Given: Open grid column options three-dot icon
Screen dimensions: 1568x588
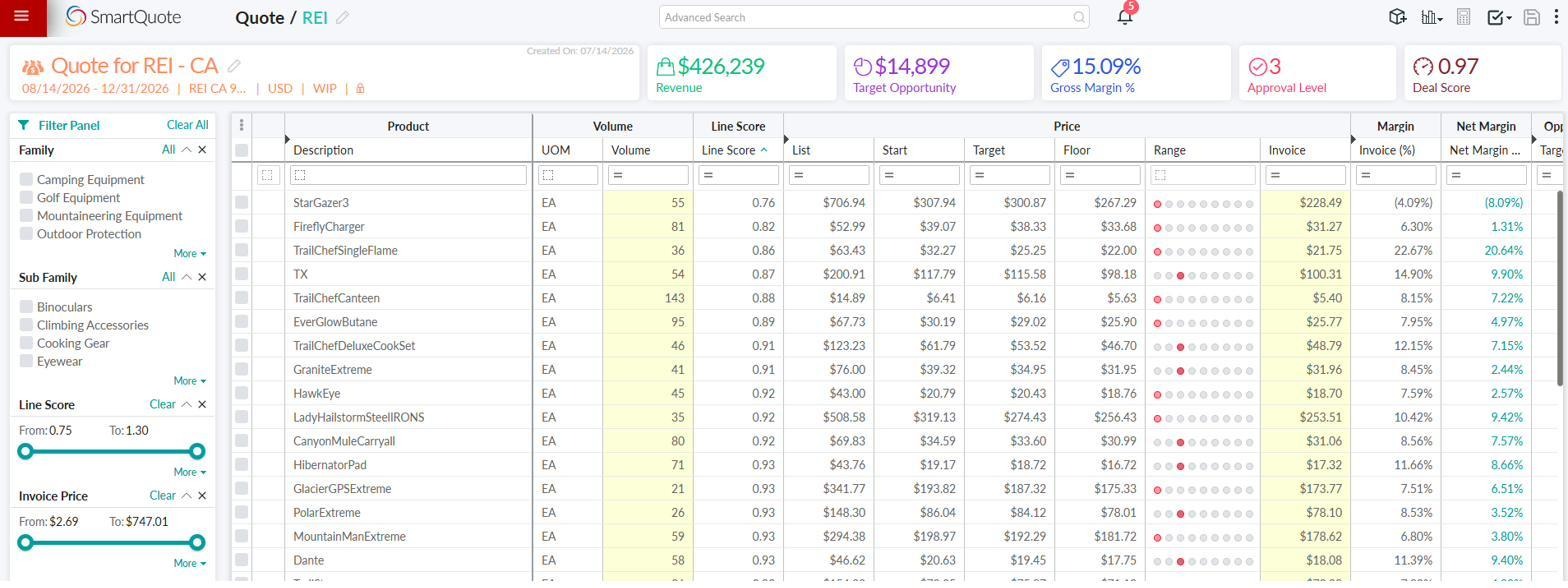Looking at the screenshot, I should (241, 126).
